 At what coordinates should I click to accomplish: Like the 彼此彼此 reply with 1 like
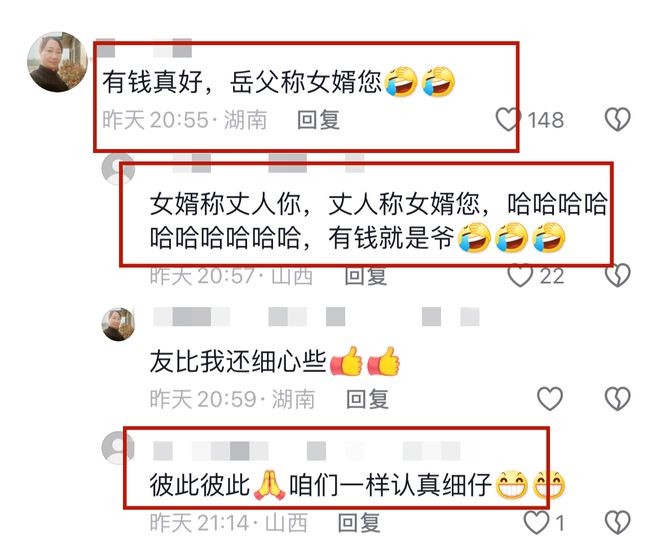(536, 523)
